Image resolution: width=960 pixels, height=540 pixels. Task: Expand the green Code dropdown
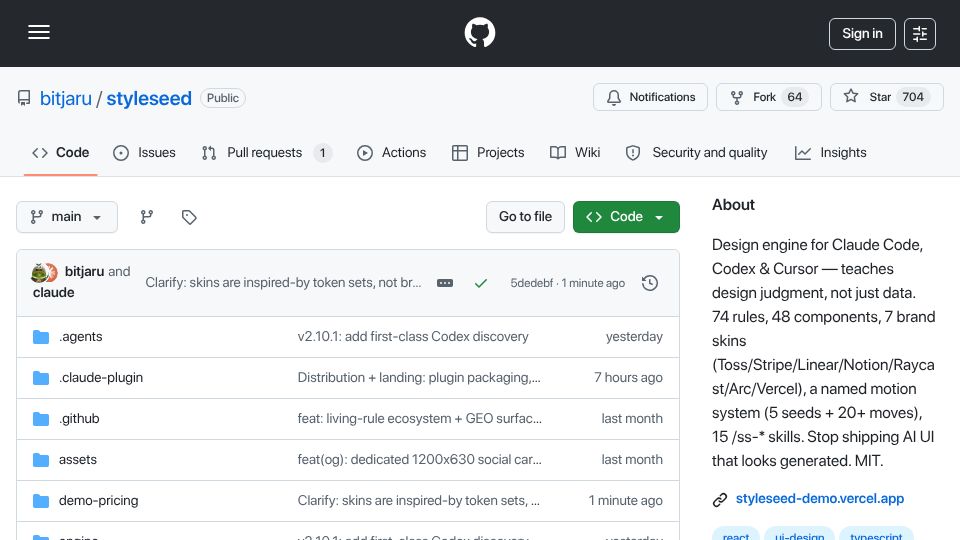click(x=626, y=217)
